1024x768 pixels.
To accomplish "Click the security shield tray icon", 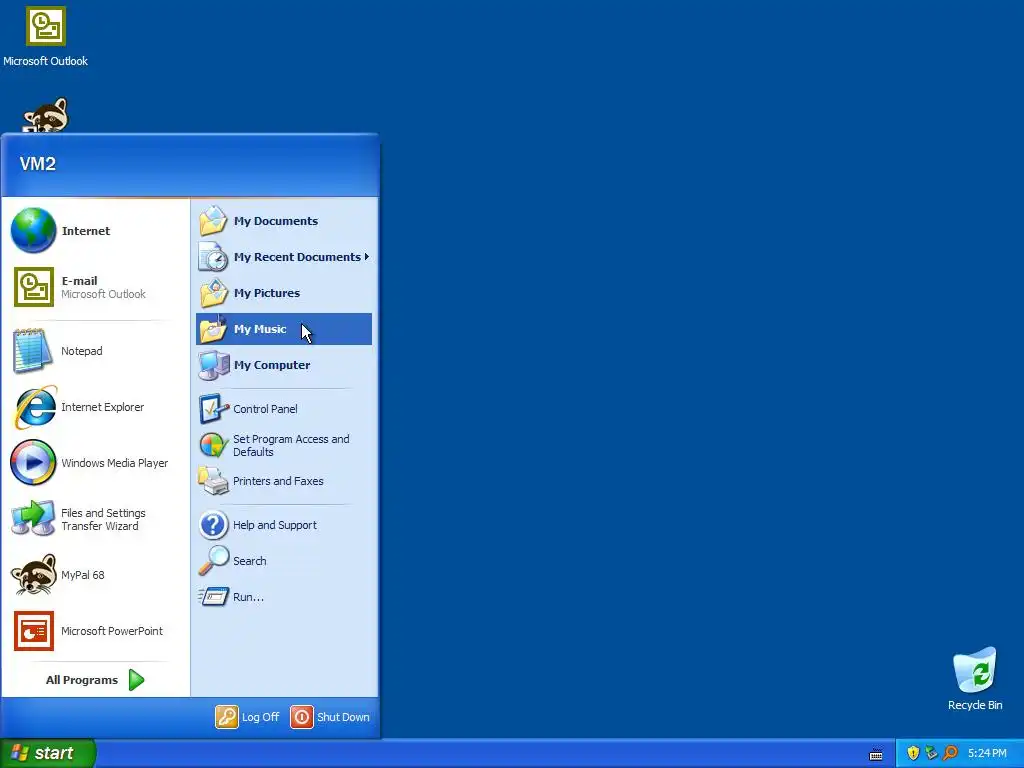I will pos(913,753).
